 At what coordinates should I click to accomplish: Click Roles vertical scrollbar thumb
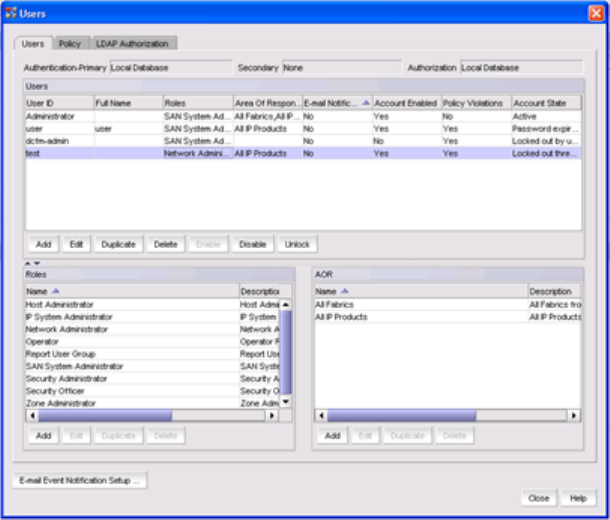click(x=286, y=352)
